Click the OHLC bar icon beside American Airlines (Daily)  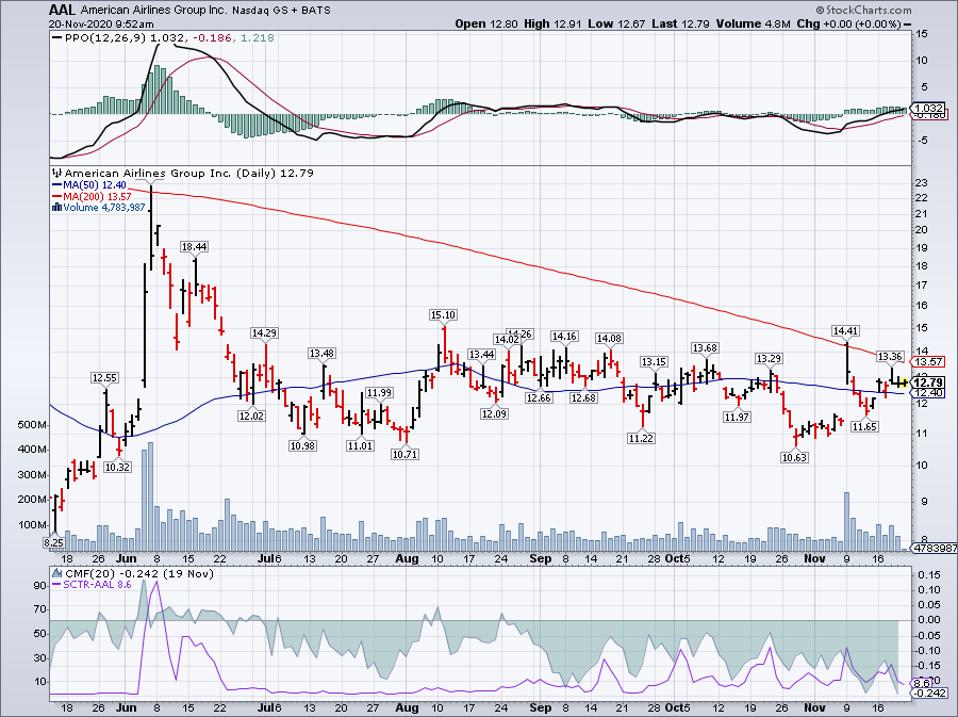57,173
